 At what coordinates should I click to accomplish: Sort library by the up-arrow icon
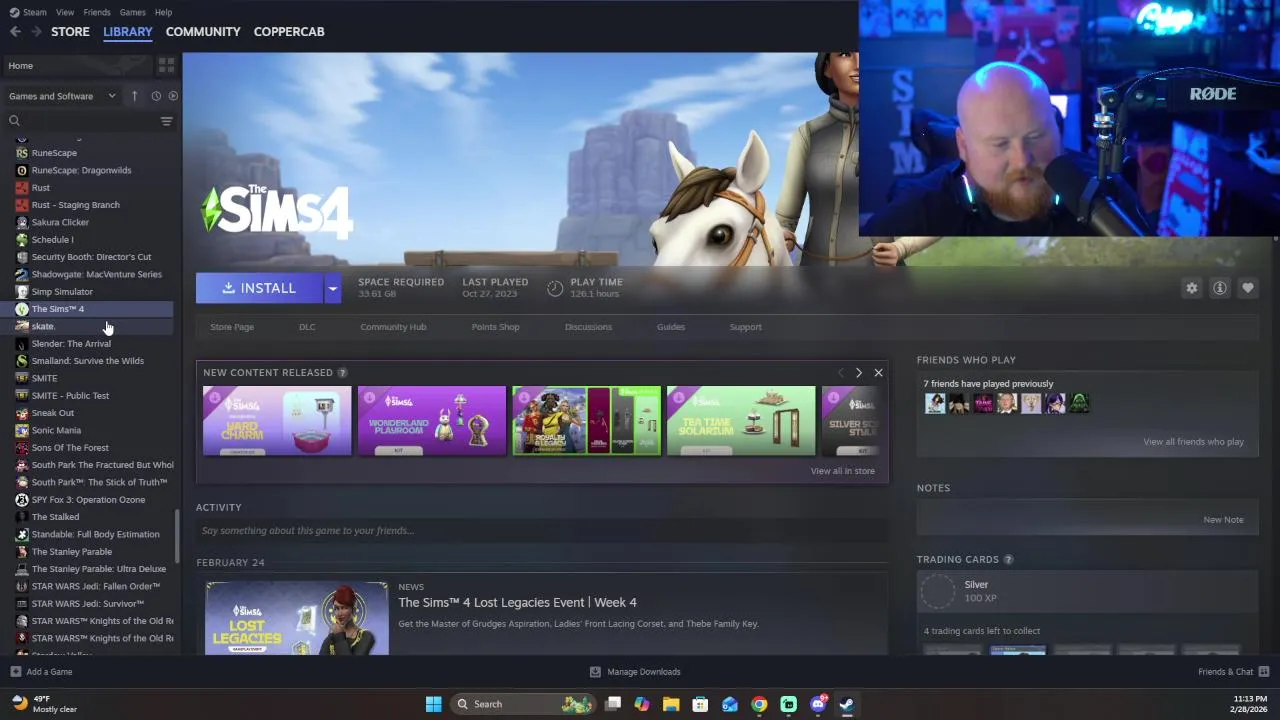click(x=134, y=96)
